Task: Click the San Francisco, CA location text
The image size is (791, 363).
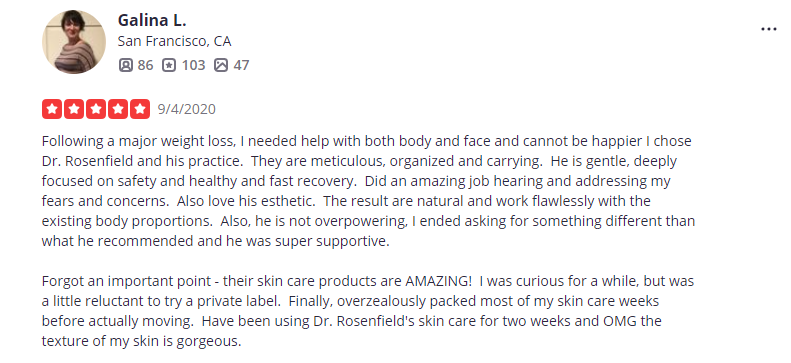Action: (174, 41)
